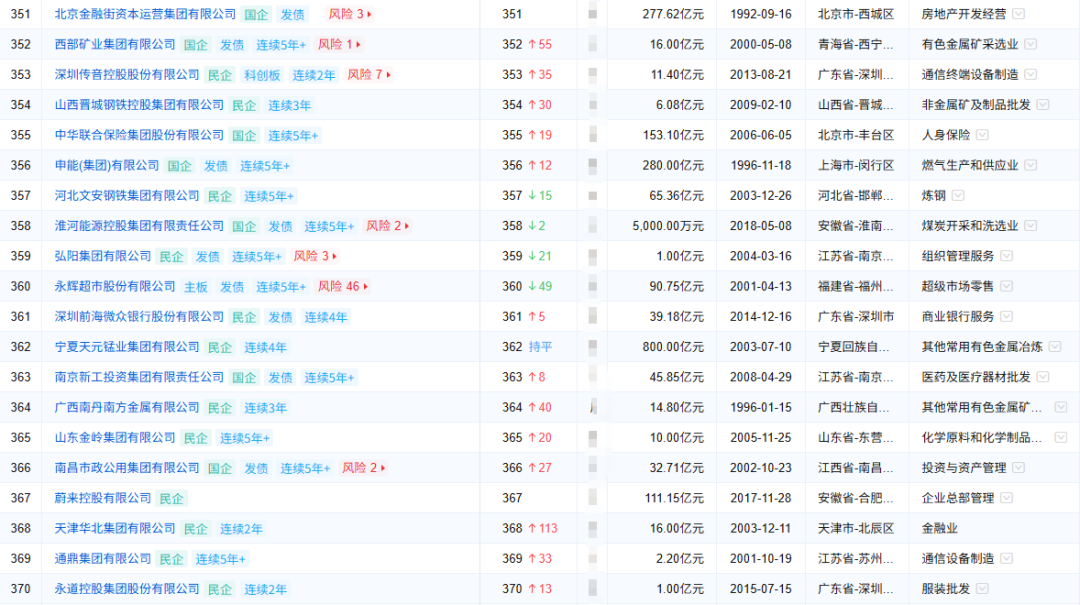This screenshot has width=1080, height=605.
Task: Click the 发债 tag on 南京新工投资集团
Action: (280, 378)
